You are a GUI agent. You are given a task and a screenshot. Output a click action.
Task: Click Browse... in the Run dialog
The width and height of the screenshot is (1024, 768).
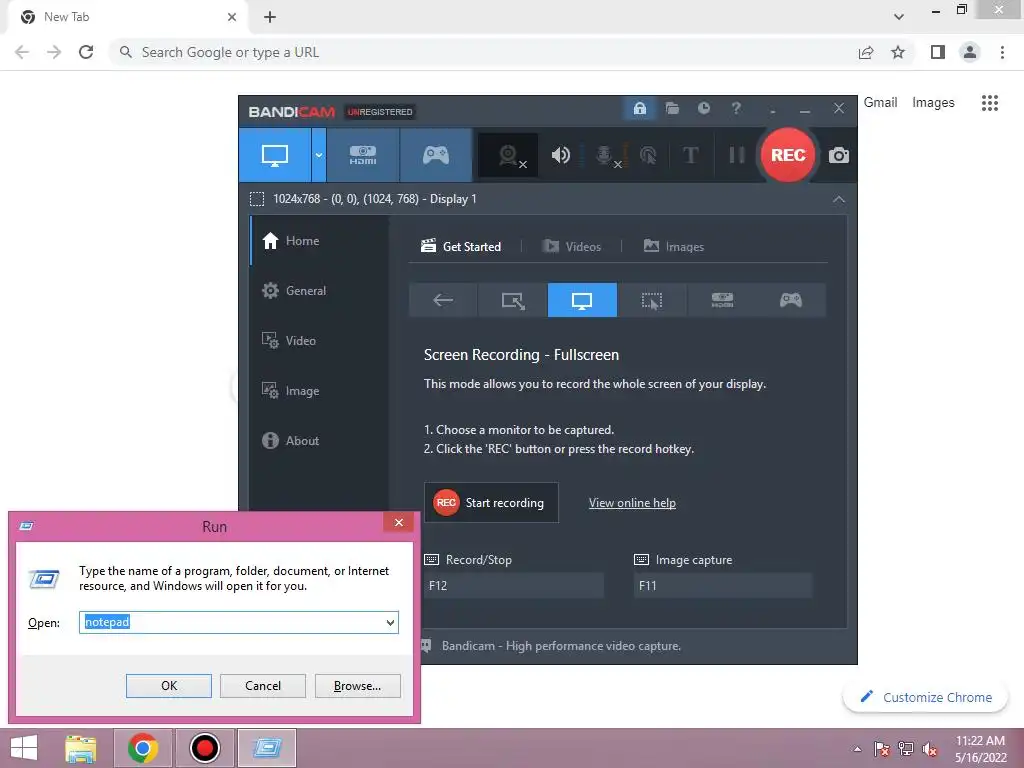click(x=357, y=686)
